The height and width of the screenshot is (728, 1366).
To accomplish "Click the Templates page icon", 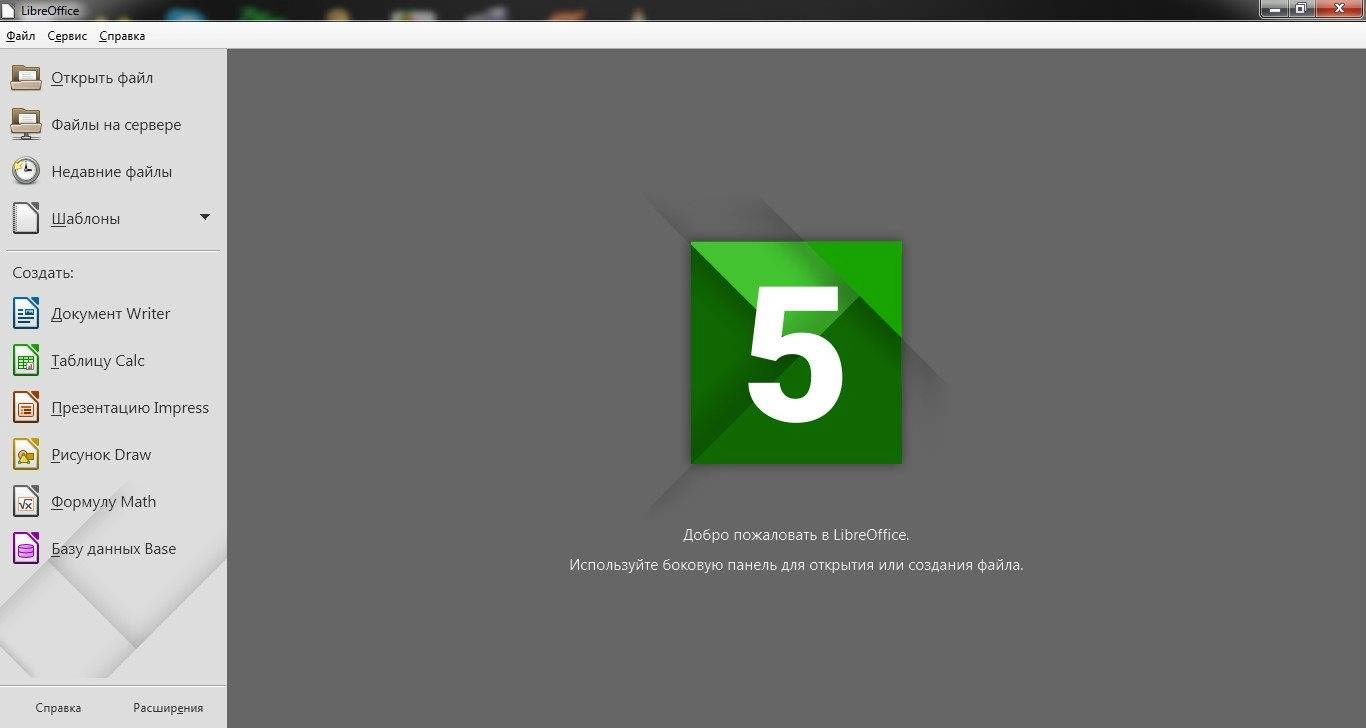I will point(26,218).
